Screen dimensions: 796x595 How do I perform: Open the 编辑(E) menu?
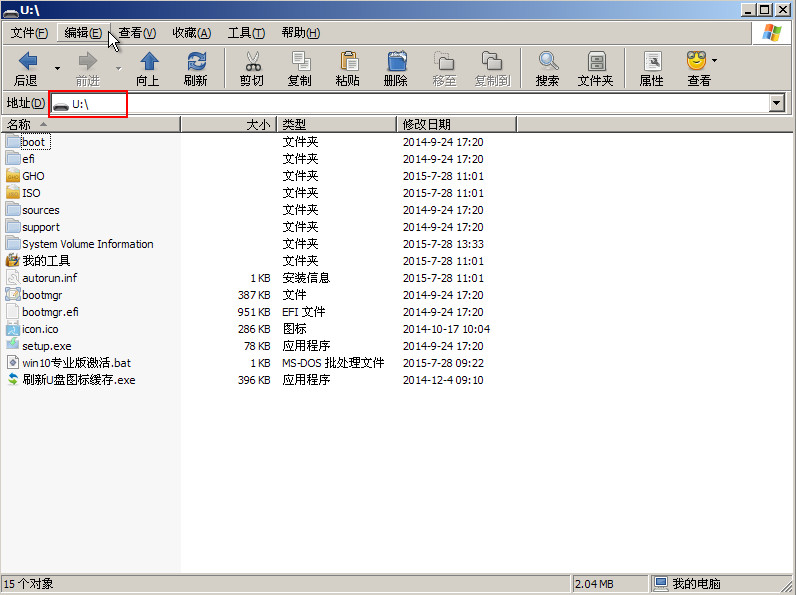pos(83,33)
